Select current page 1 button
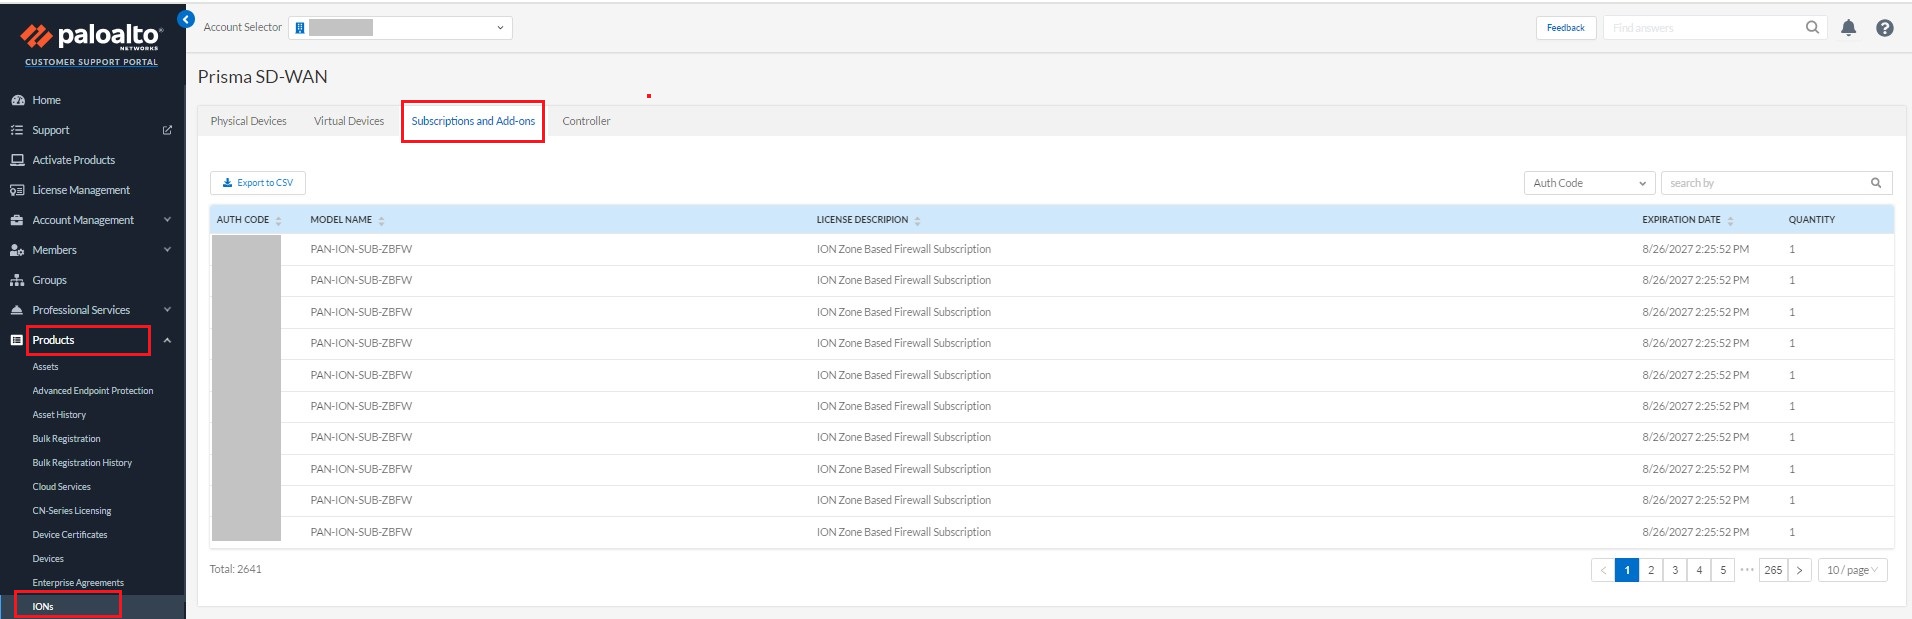Image resolution: width=1912 pixels, height=619 pixels. click(x=1627, y=570)
